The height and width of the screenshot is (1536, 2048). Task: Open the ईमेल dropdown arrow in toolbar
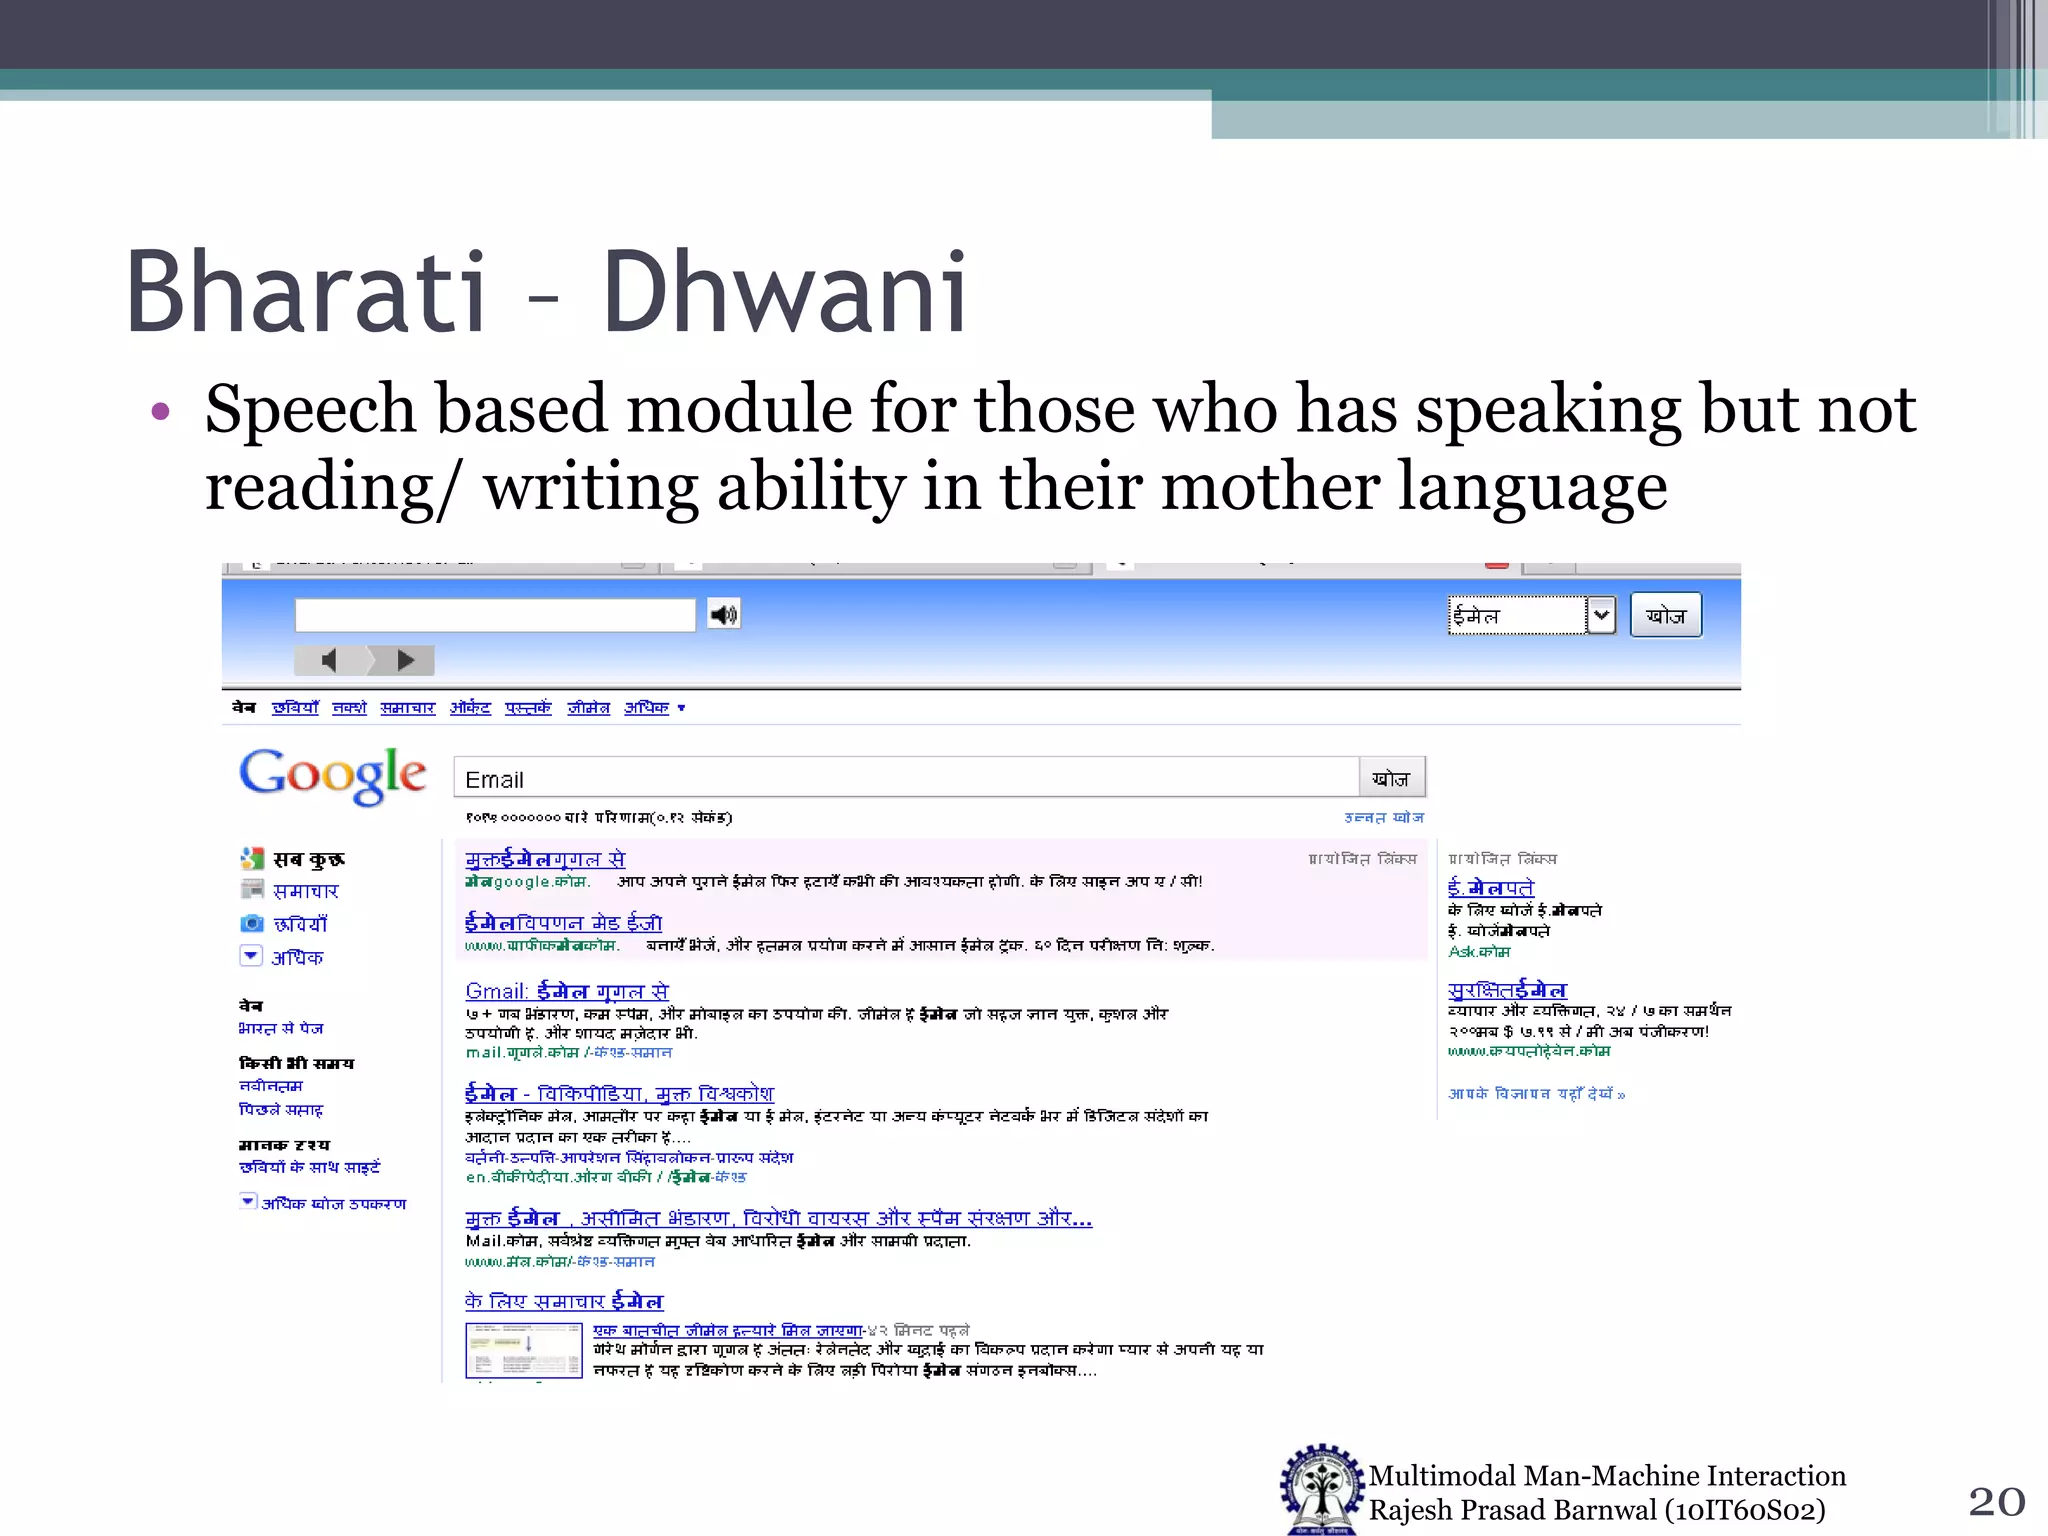(1601, 615)
